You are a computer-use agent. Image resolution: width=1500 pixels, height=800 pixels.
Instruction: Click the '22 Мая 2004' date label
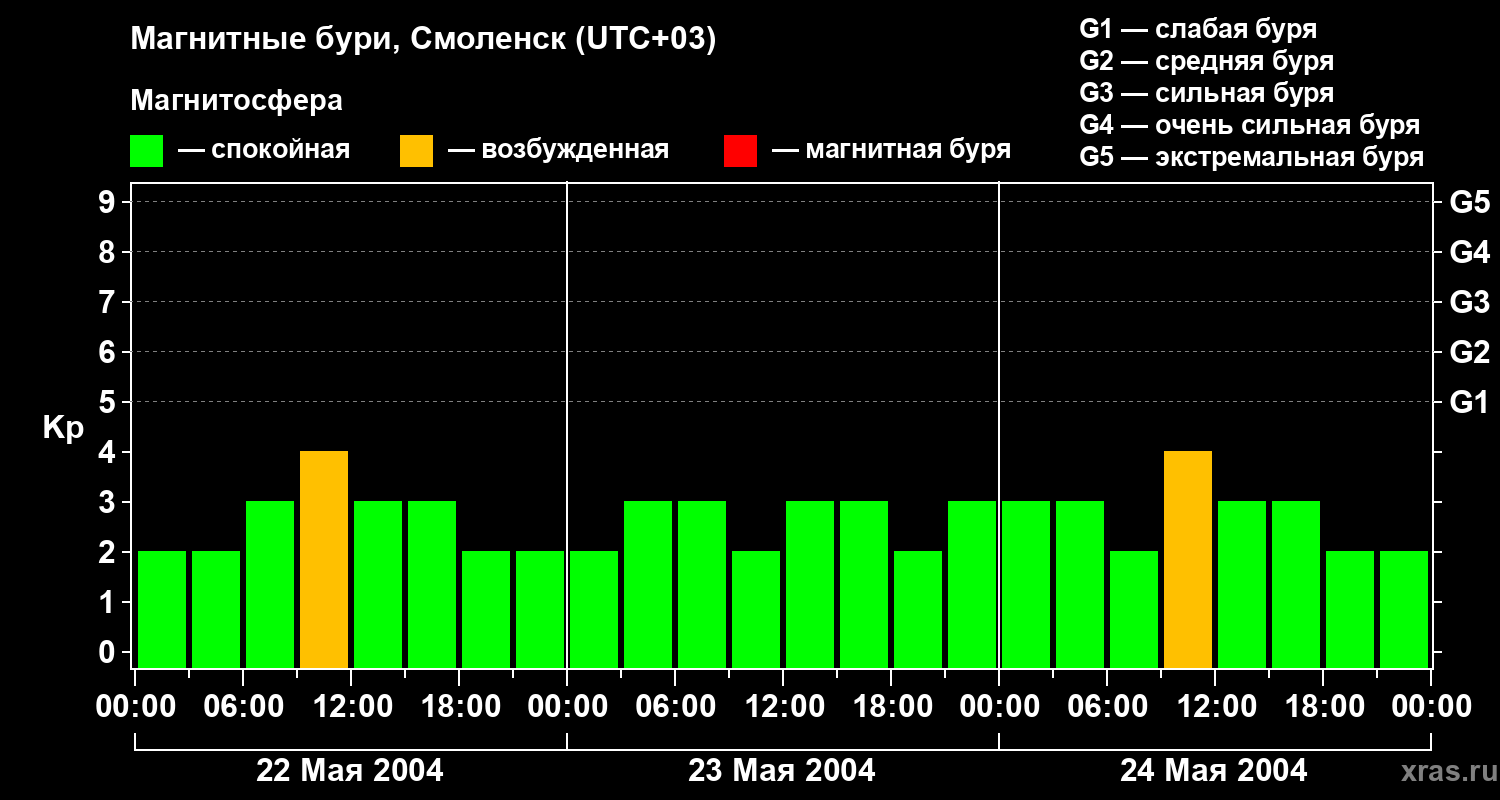(x=350, y=770)
